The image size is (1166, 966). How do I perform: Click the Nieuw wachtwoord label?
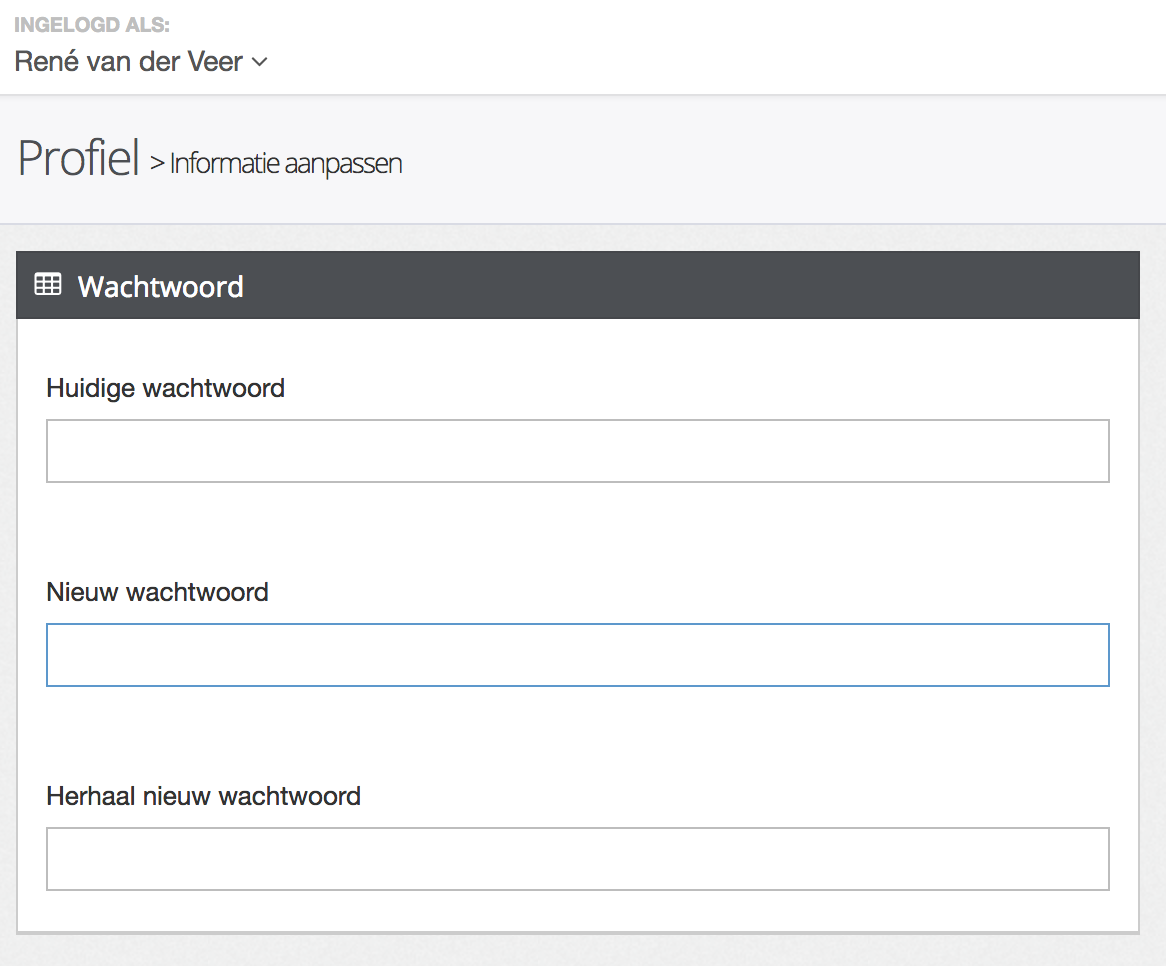157,592
